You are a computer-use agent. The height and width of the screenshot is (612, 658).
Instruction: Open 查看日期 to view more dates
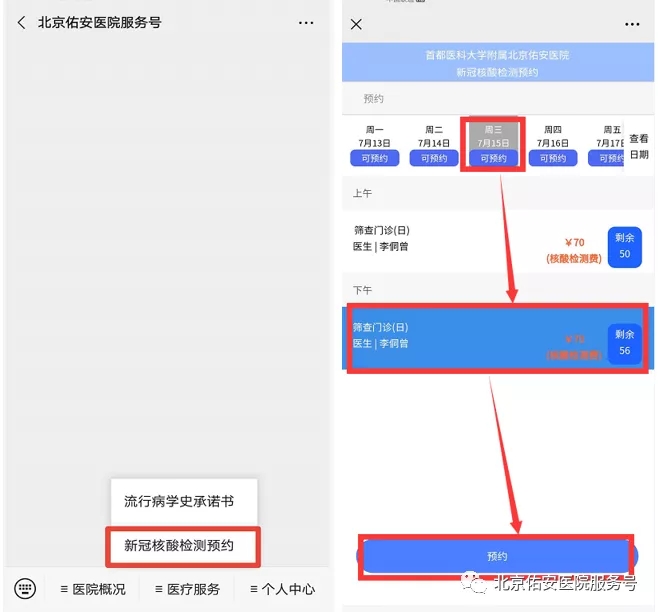[x=639, y=147]
